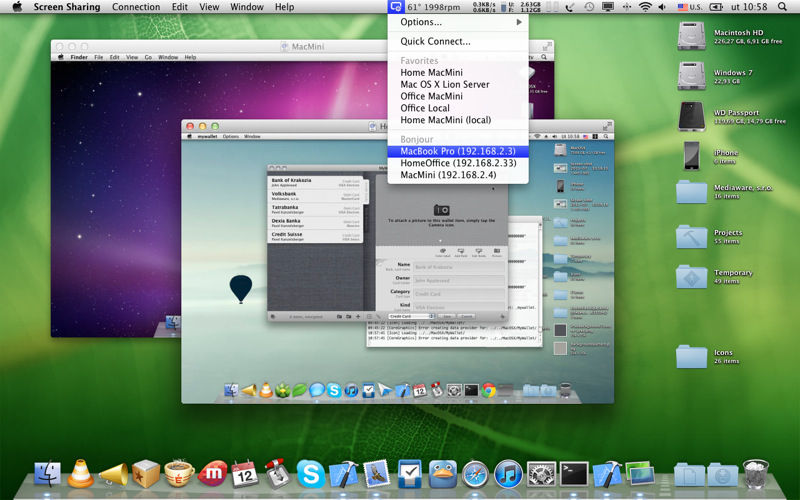This screenshot has width=800, height=500.
Task: Open the Options menu in front remote window
Action: tap(231, 136)
